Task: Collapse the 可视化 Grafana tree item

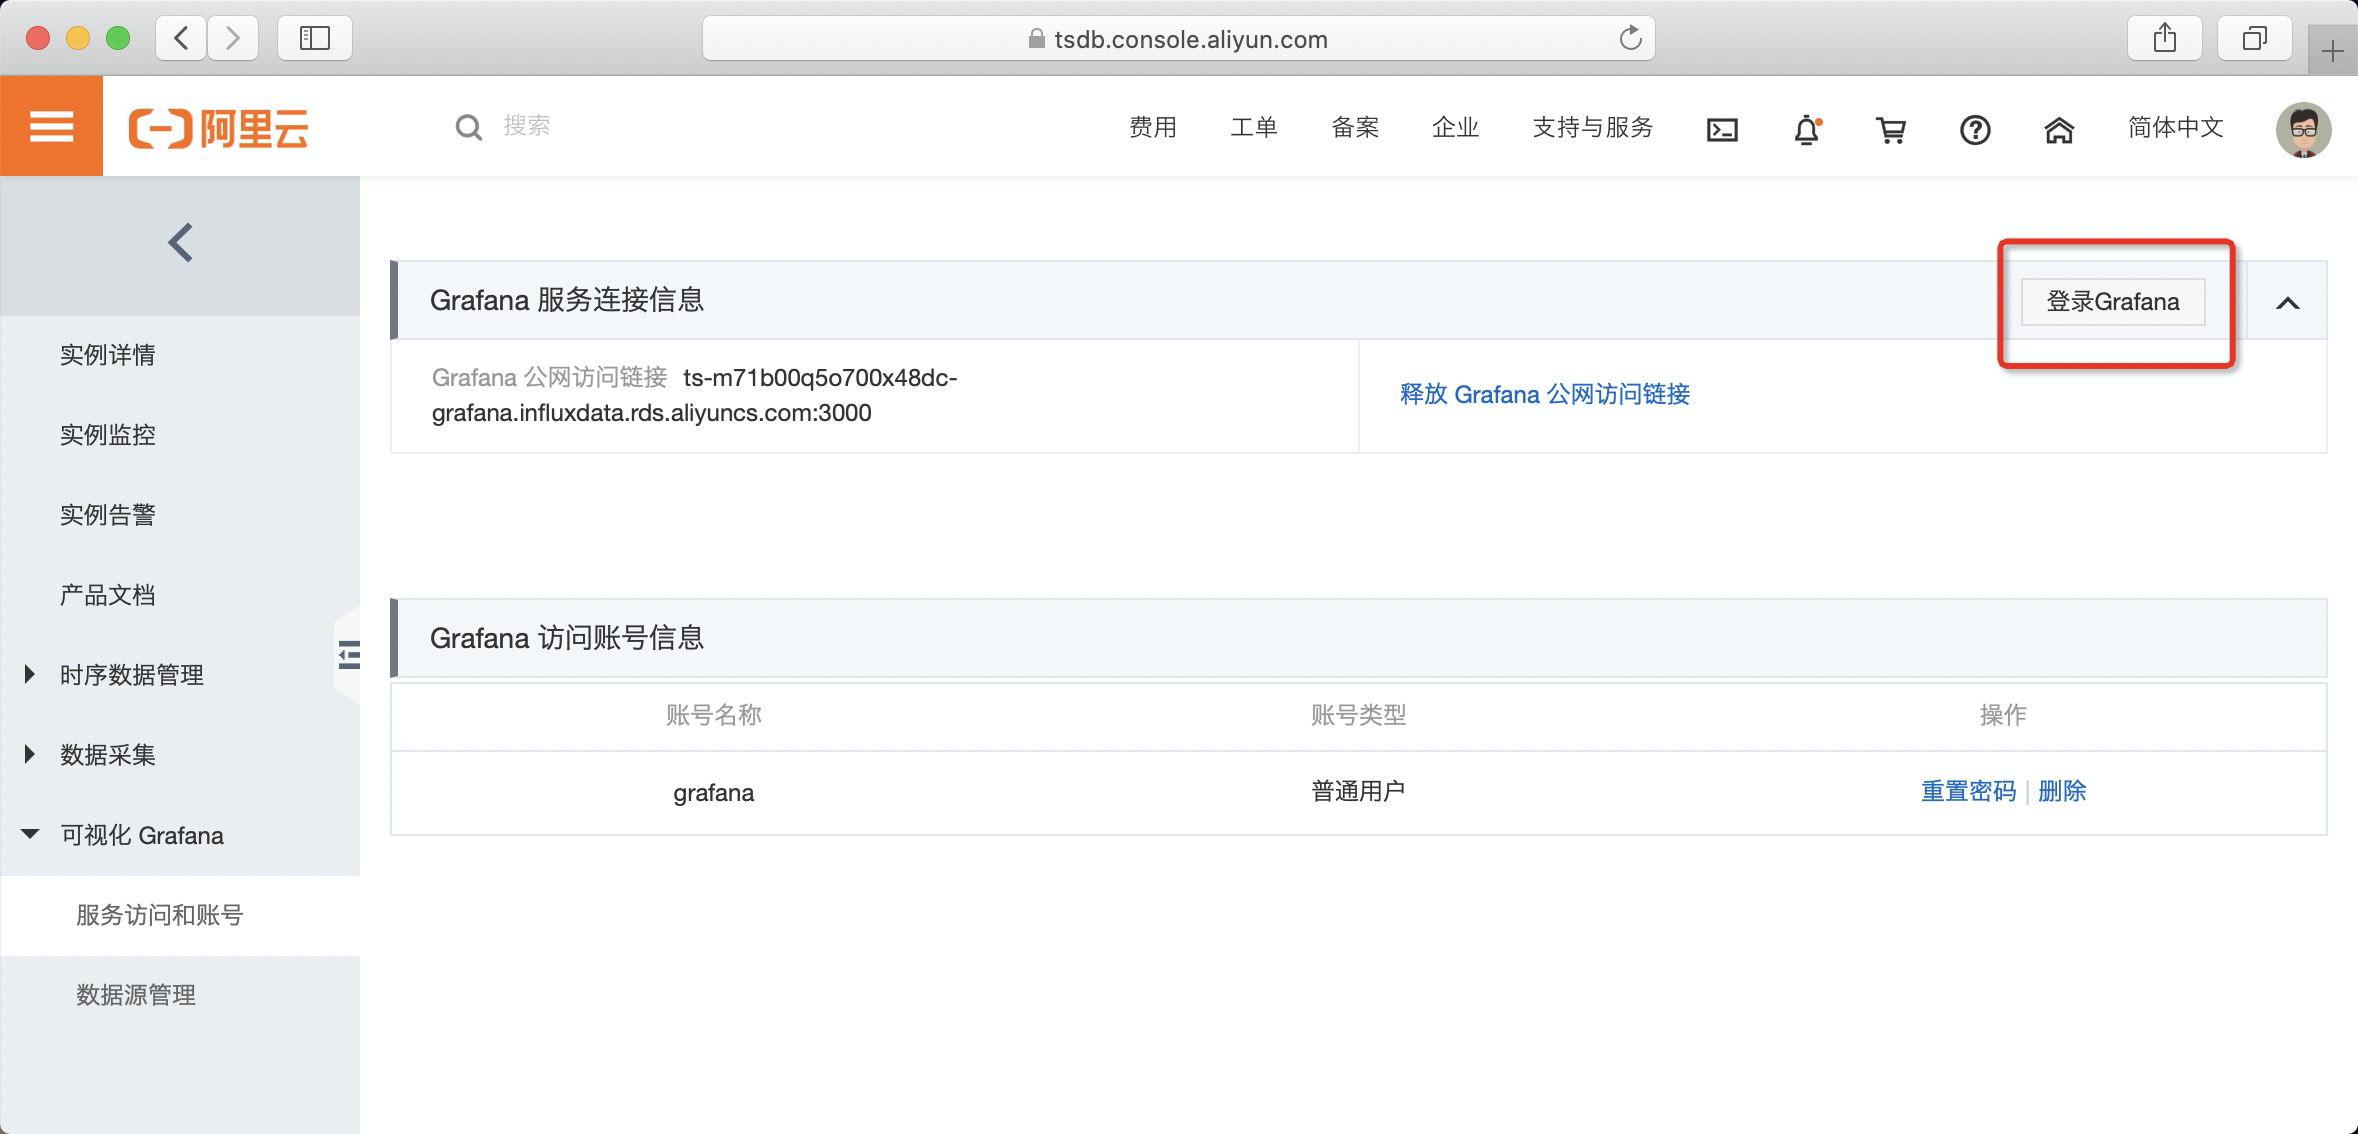Action: [30, 834]
